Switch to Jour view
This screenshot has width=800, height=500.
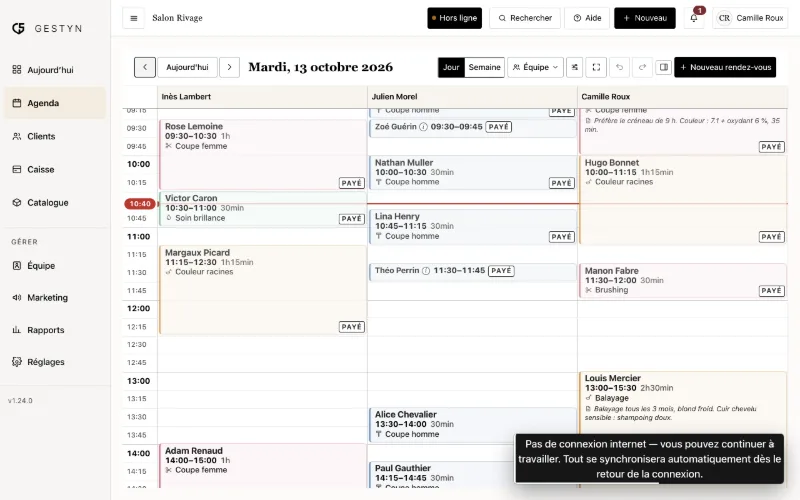451,67
